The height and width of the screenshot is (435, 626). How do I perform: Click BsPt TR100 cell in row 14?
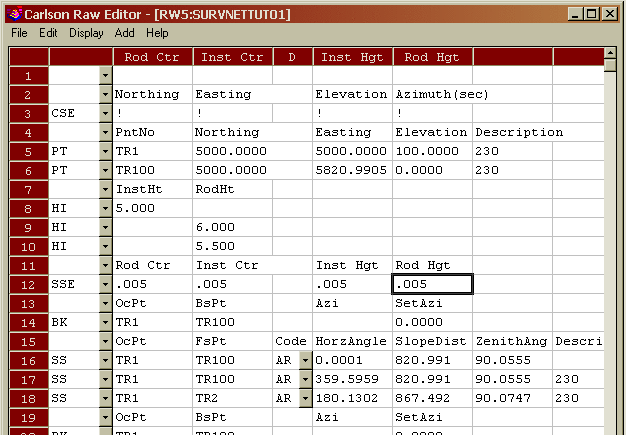(232, 322)
